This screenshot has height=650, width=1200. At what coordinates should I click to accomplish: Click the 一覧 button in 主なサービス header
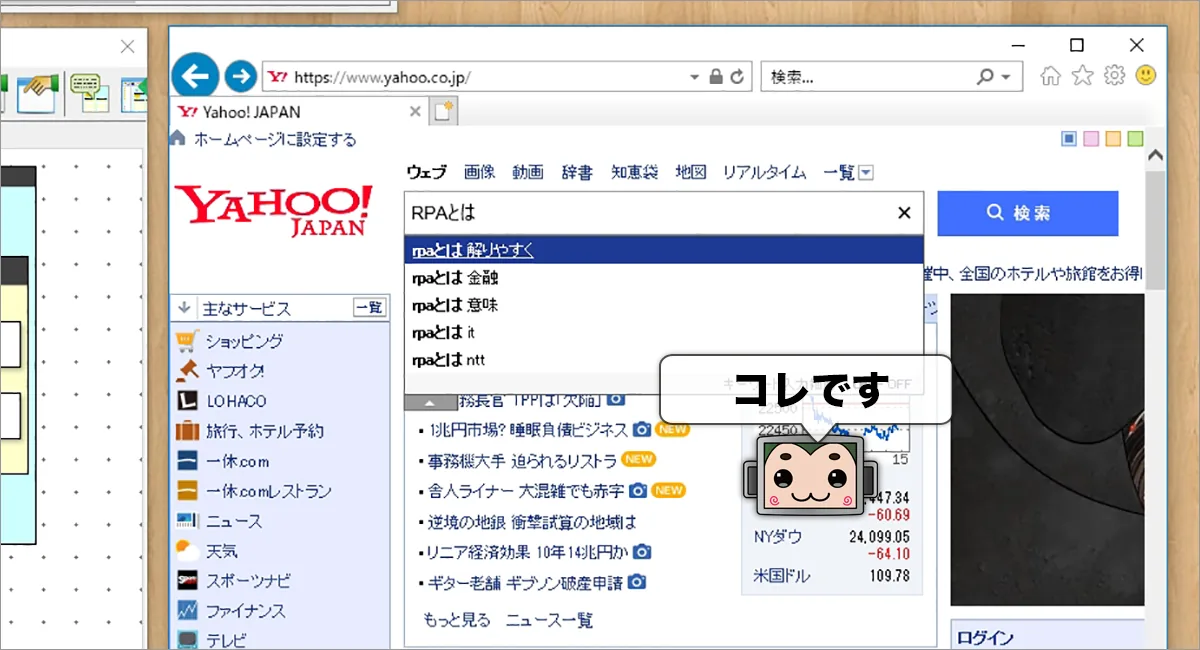(x=369, y=308)
